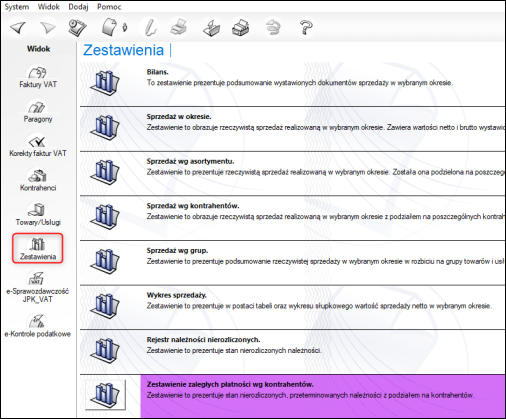Screen dimensions: 506x419
Task: Click the undo arrow toolbar icon
Action: pos(273,28)
